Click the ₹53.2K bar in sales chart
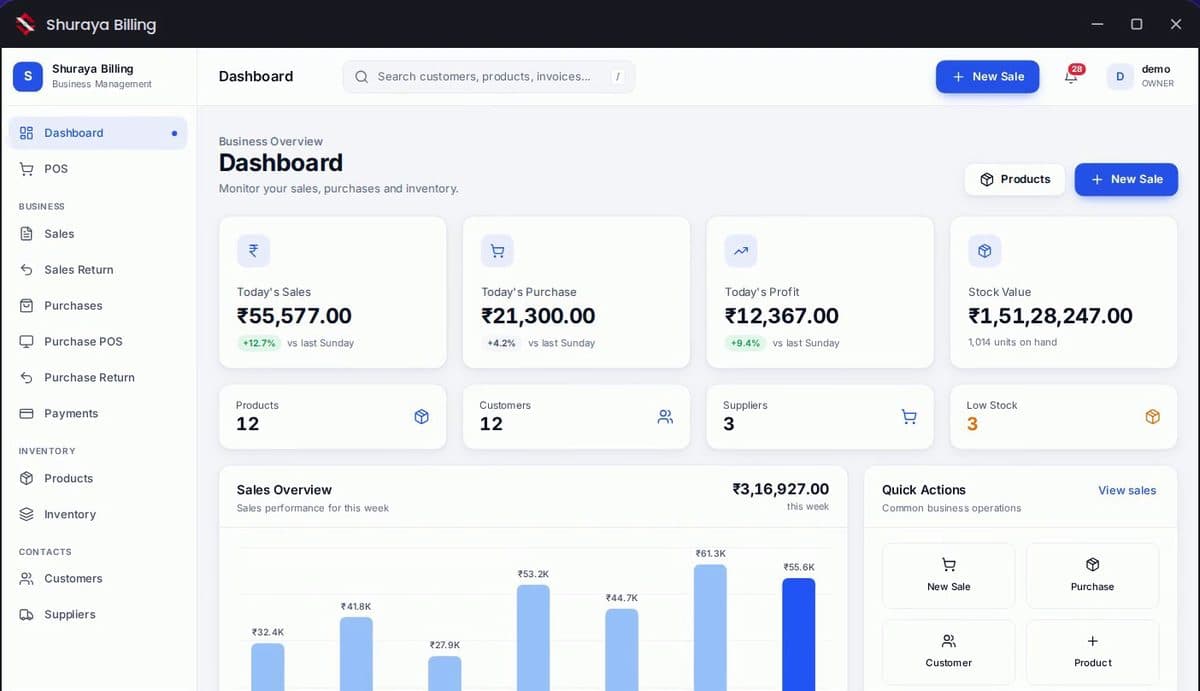This screenshot has width=1200, height=691. coord(533,638)
